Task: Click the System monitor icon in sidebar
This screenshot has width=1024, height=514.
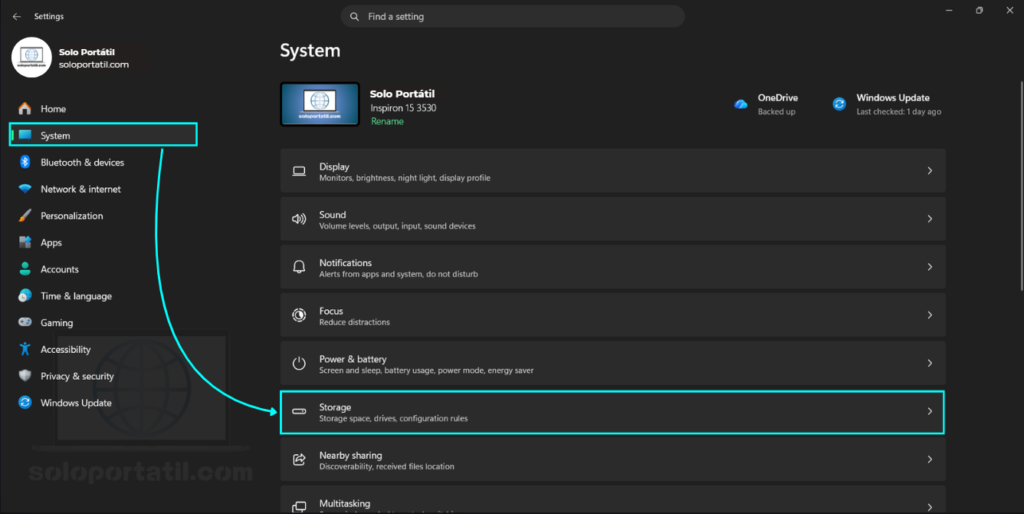Action: [25, 135]
